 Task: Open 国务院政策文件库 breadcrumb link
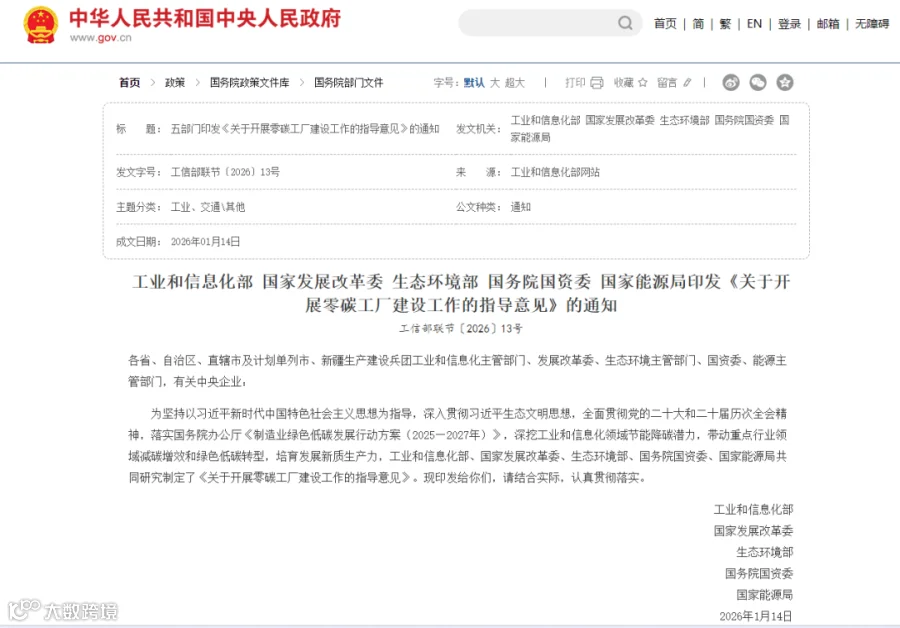point(249,83)
